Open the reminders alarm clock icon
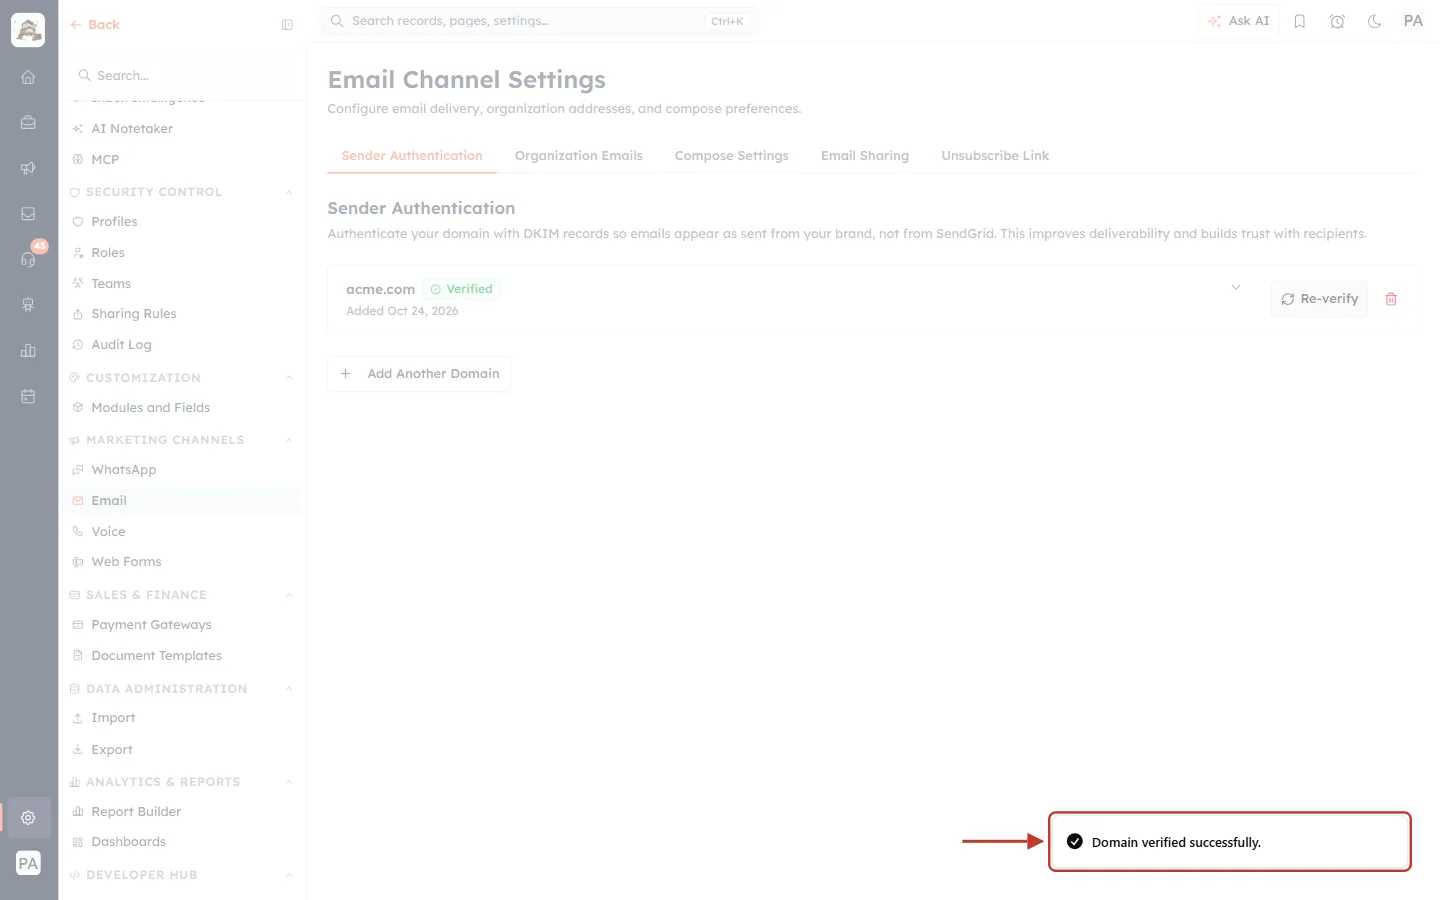 (x=1337, y=21)
